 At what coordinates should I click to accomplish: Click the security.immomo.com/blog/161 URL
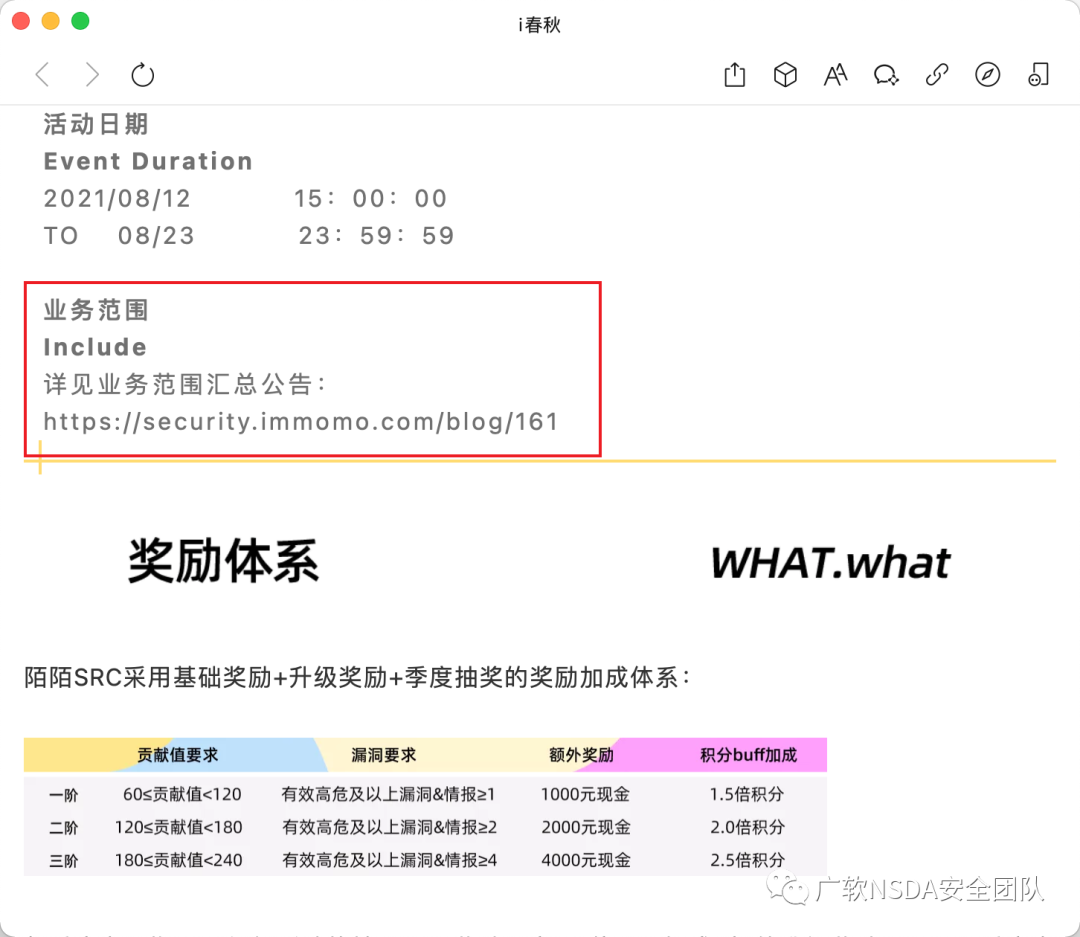click(x=301, y=421)
